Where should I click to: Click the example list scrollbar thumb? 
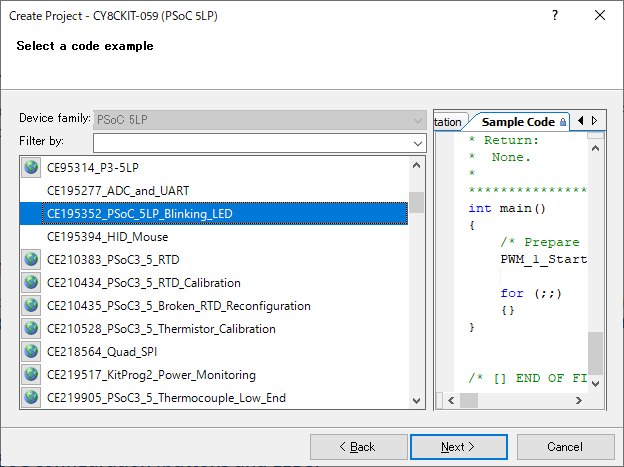pos(417,203)
